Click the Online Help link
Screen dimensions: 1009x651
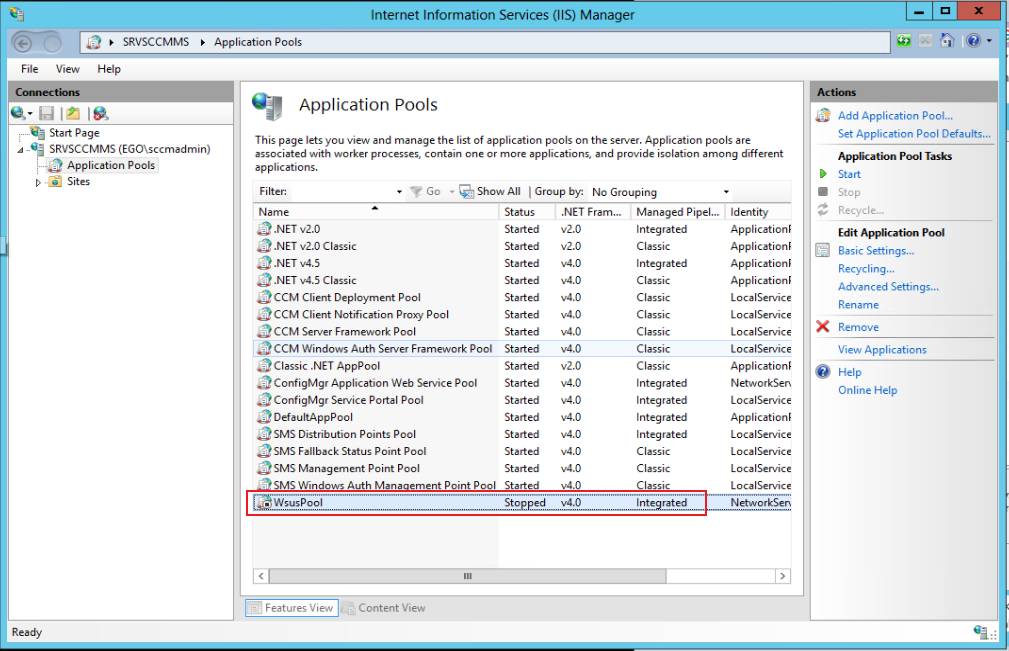867,390
